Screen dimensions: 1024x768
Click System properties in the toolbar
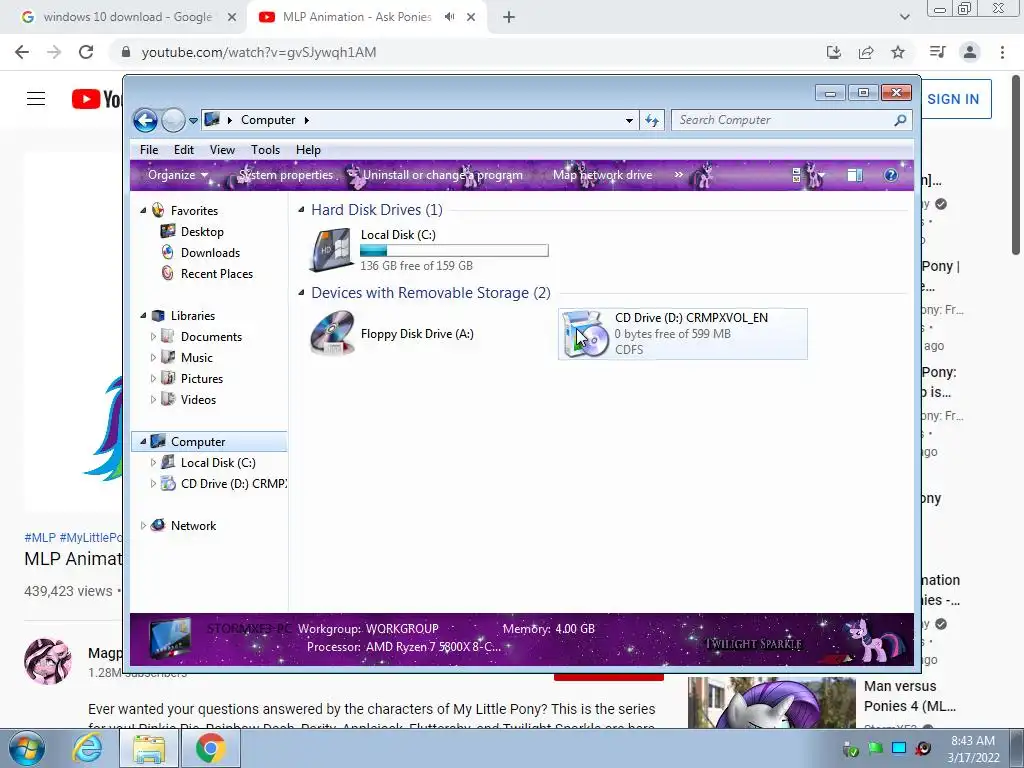coord(286,175)
